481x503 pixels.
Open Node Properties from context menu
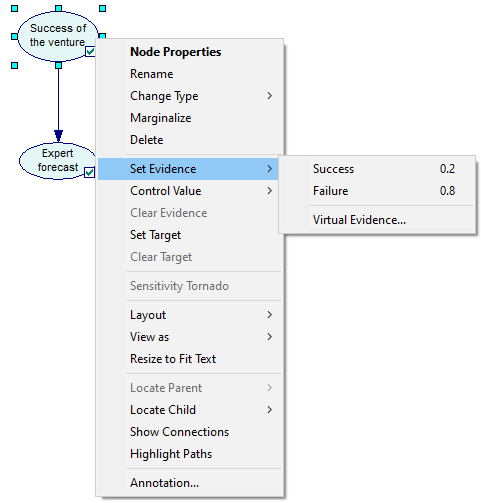coord(175,52)
